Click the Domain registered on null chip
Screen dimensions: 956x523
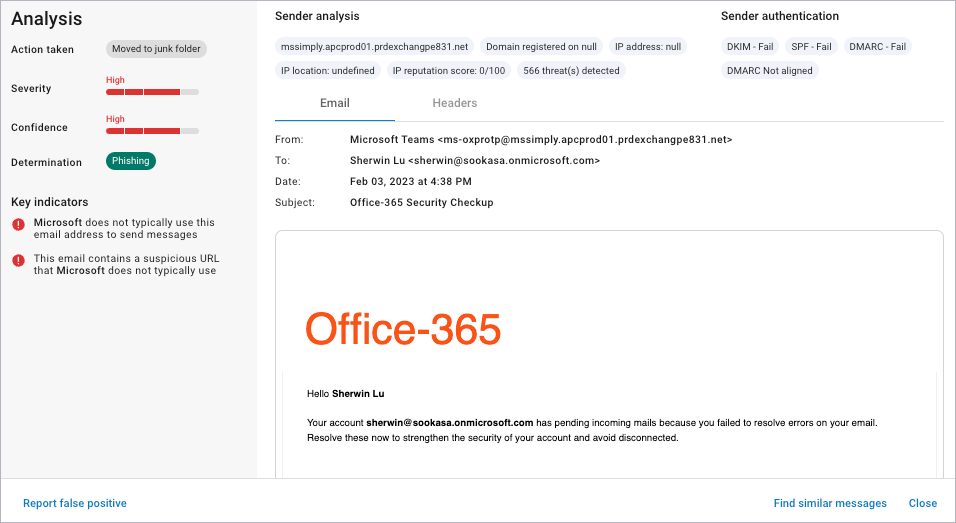(541, 46)
